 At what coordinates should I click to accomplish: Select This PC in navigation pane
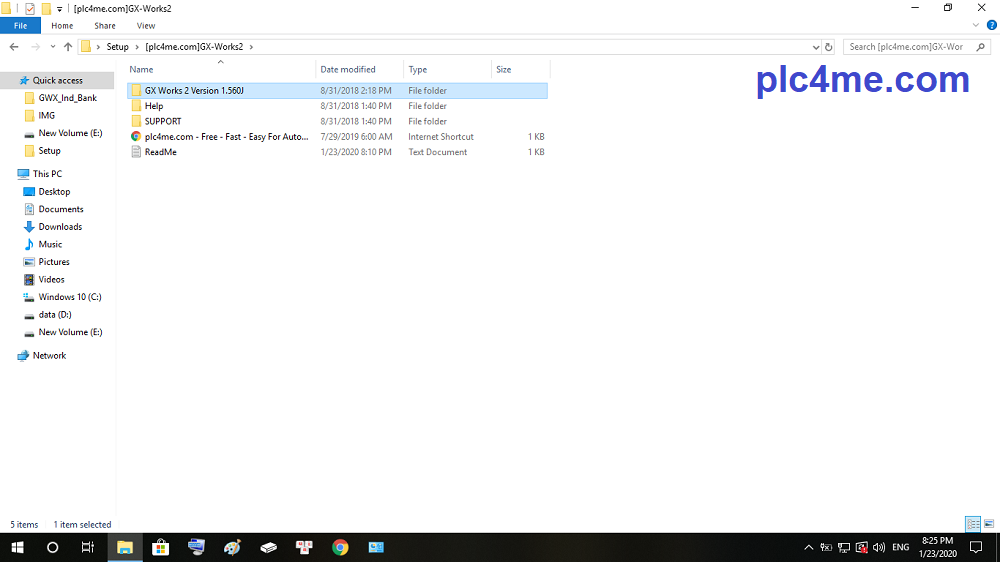tap(47, 174)
